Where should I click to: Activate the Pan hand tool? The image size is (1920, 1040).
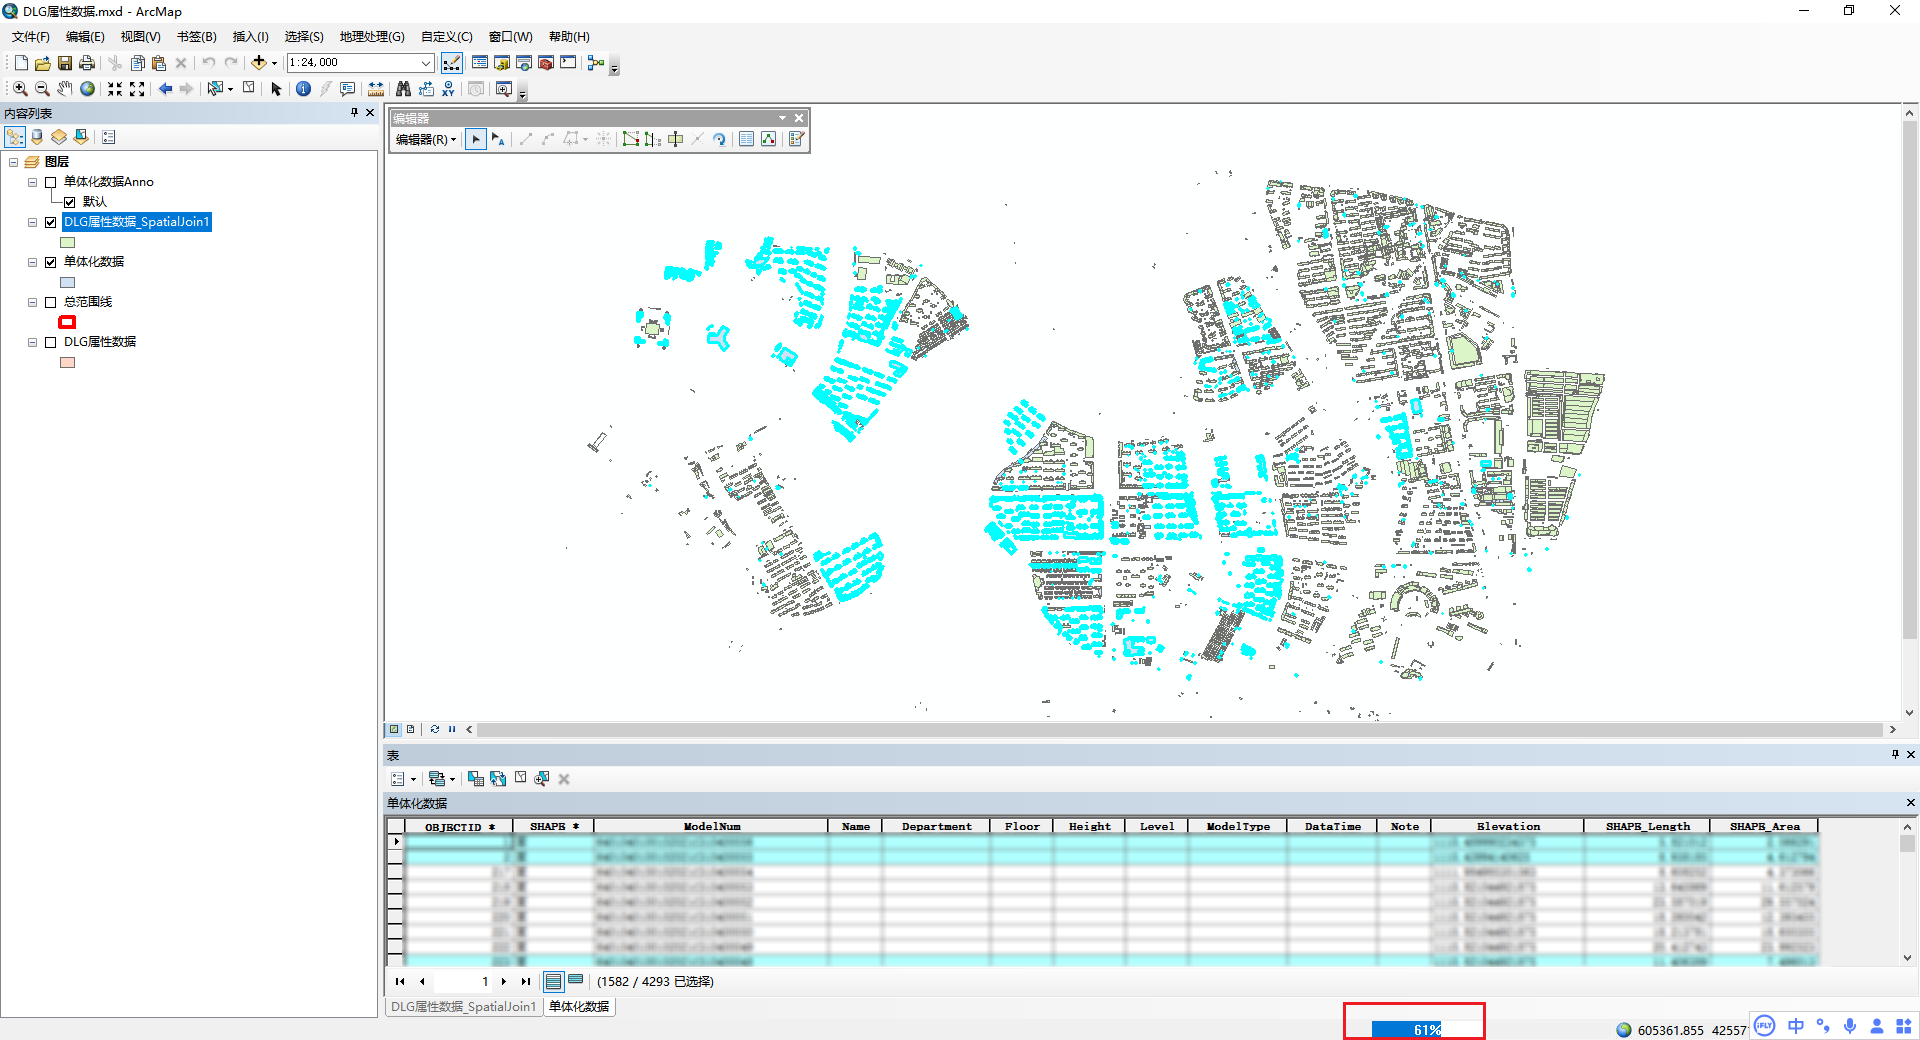point(65,89)
